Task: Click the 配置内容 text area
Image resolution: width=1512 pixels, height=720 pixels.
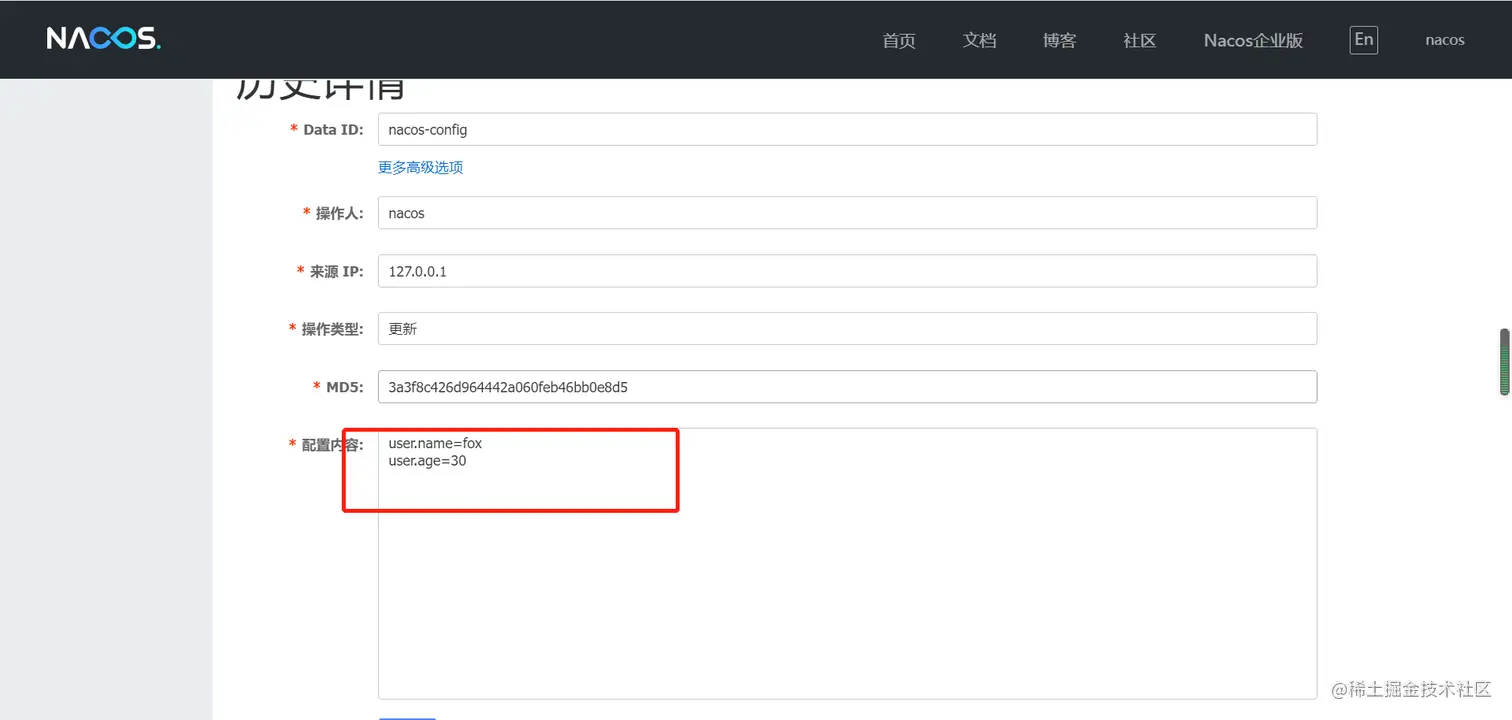Action: (847, 564)
